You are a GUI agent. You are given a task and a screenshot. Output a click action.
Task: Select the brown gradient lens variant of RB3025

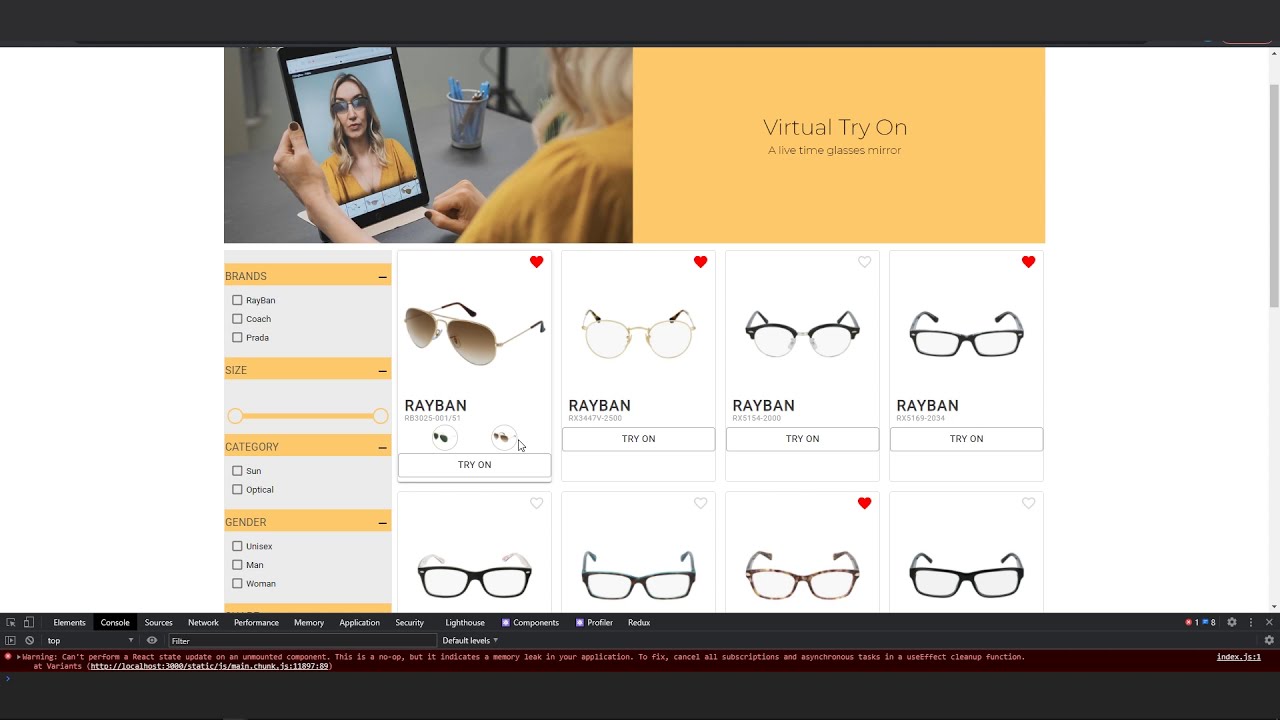(503, 437)
